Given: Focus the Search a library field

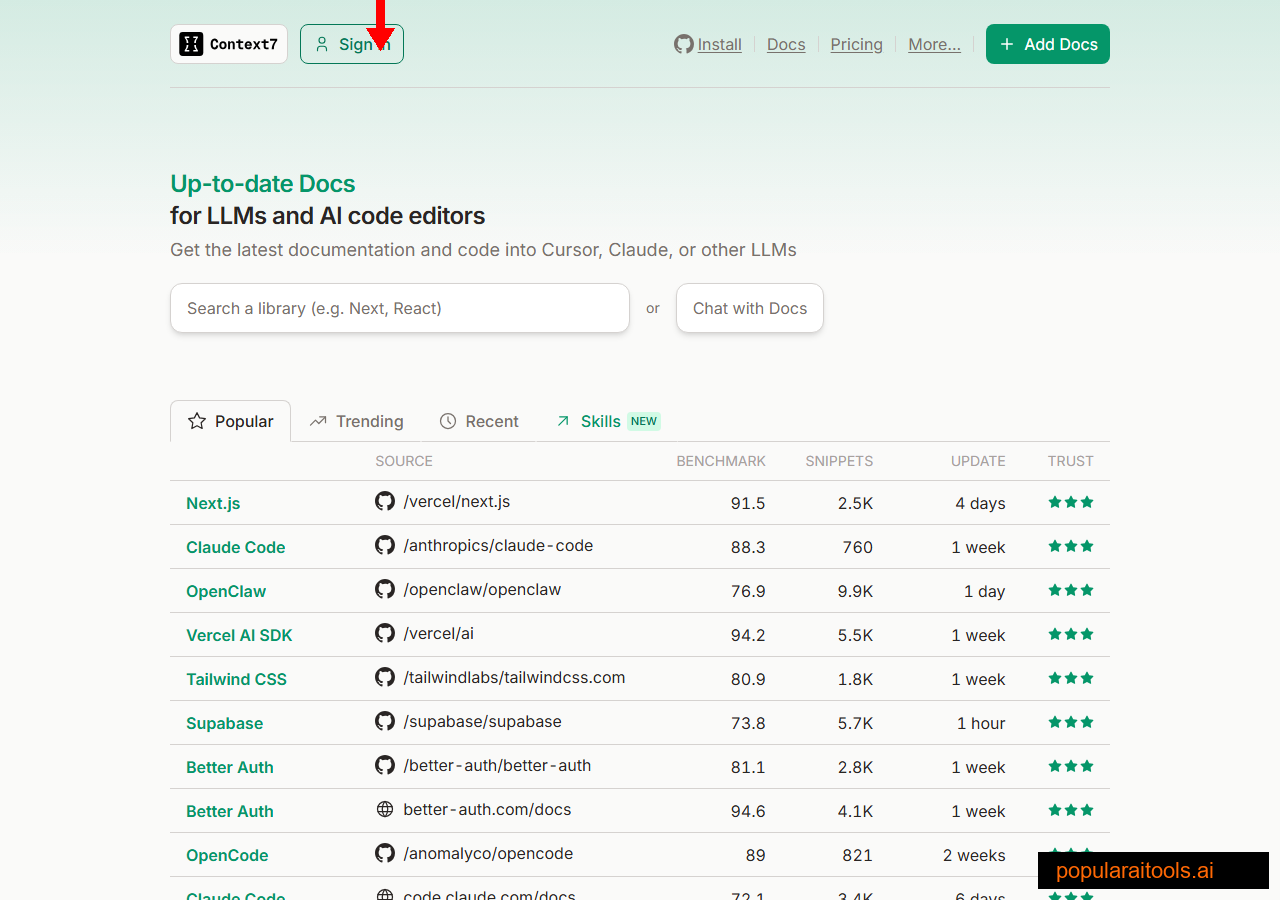Looking at the screenshot, I should pyautogui.click(x=399, y=308).
